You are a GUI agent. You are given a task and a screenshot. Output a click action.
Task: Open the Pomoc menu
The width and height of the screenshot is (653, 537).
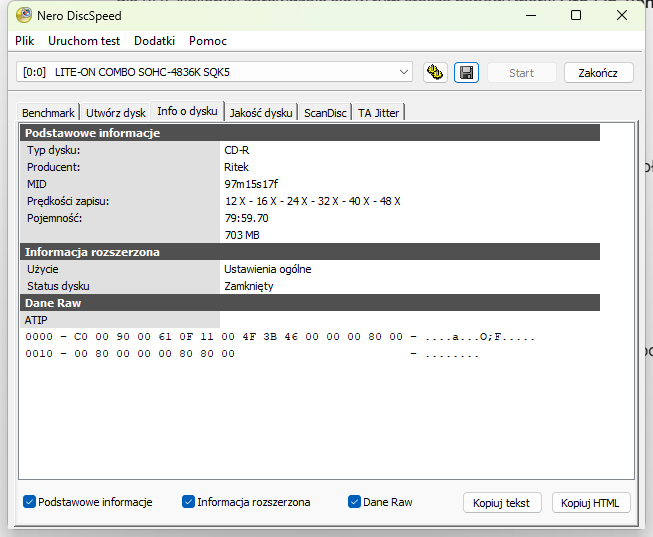[208, 41]
